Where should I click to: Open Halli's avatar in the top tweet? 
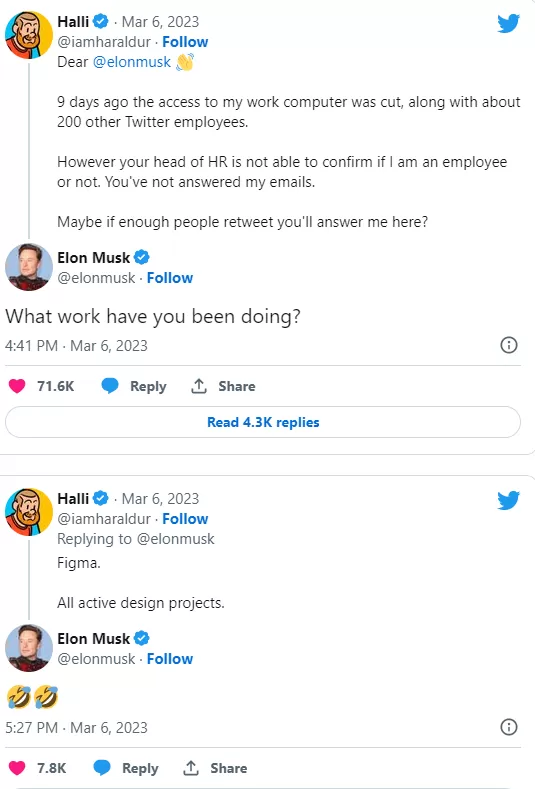tap(29, 35)
